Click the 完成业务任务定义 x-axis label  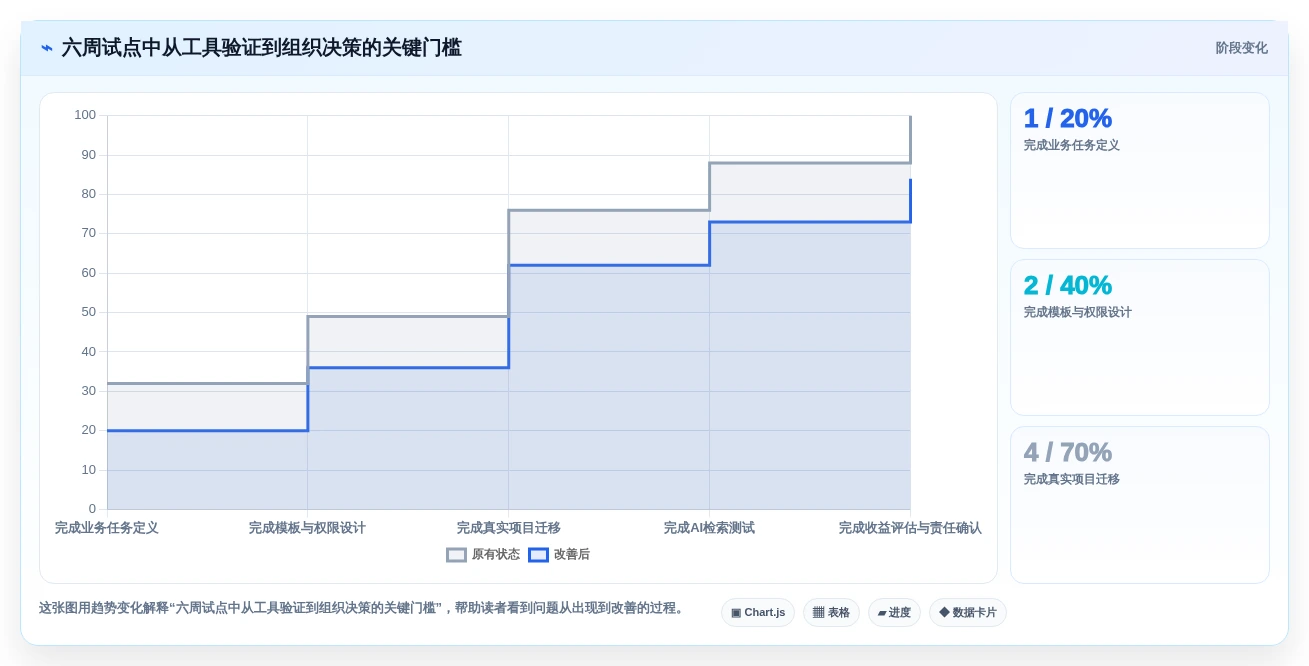pos(107,528)
